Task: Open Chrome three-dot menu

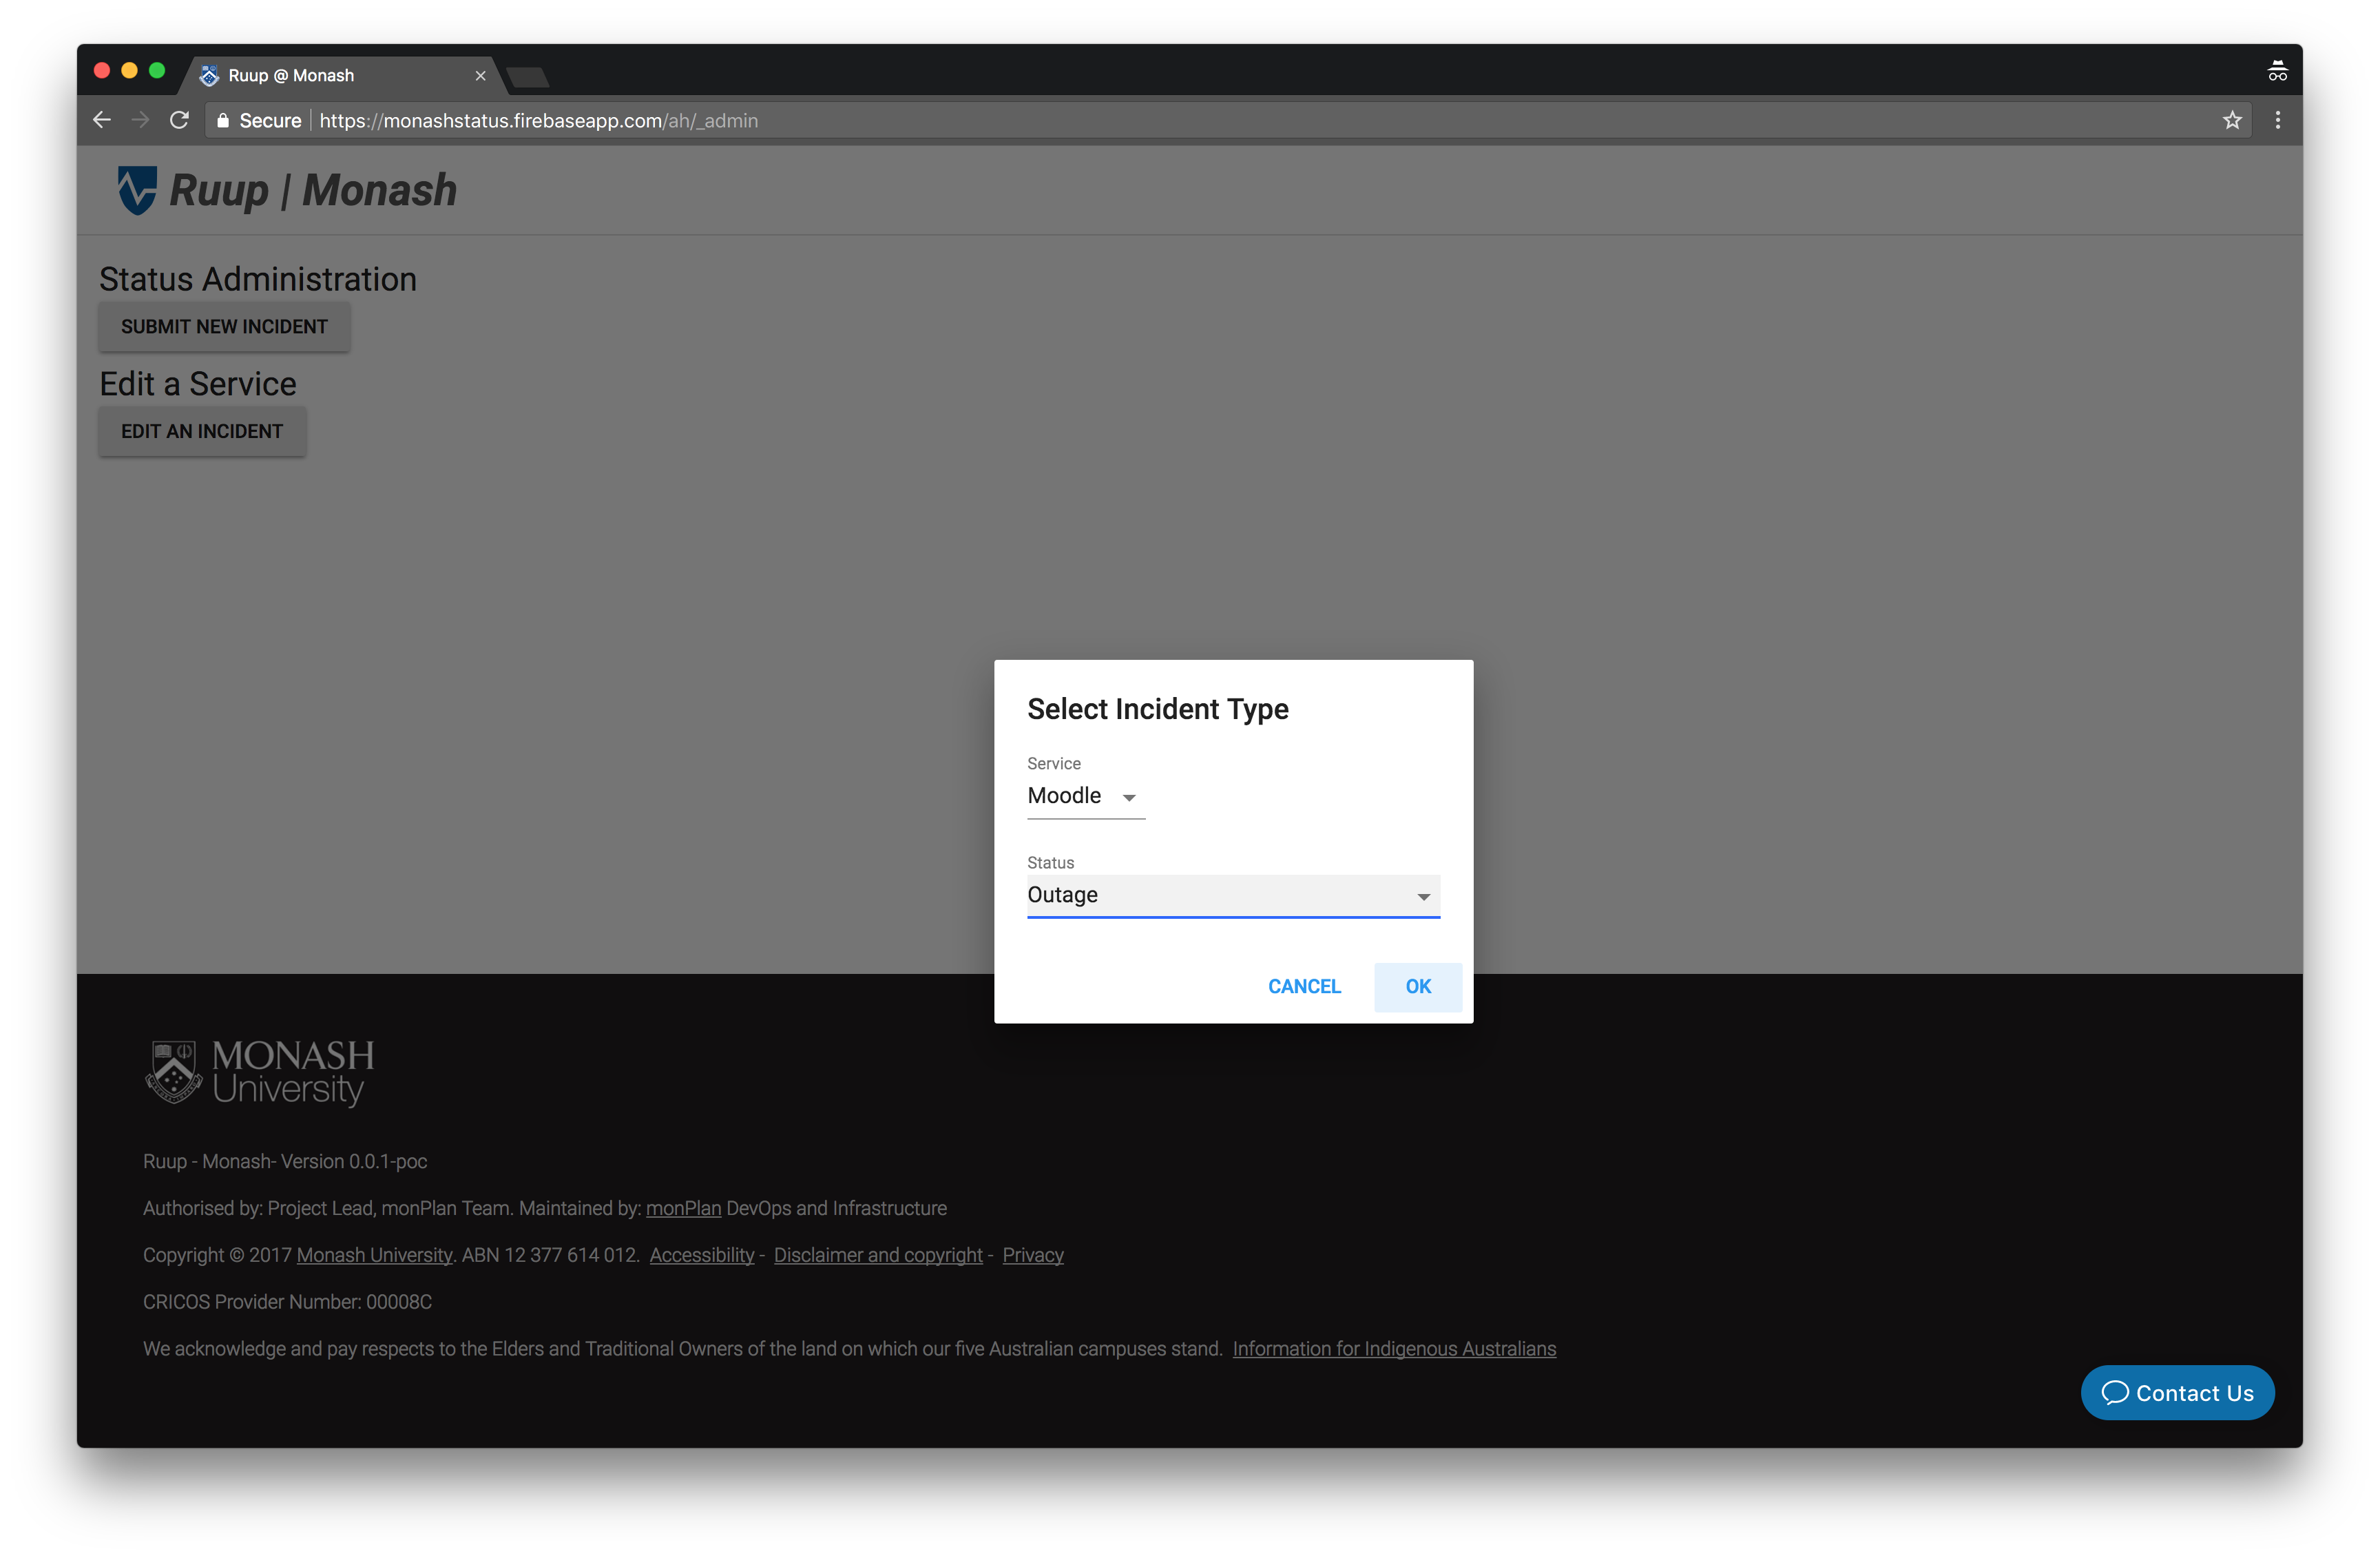Action: (2278, 120)
